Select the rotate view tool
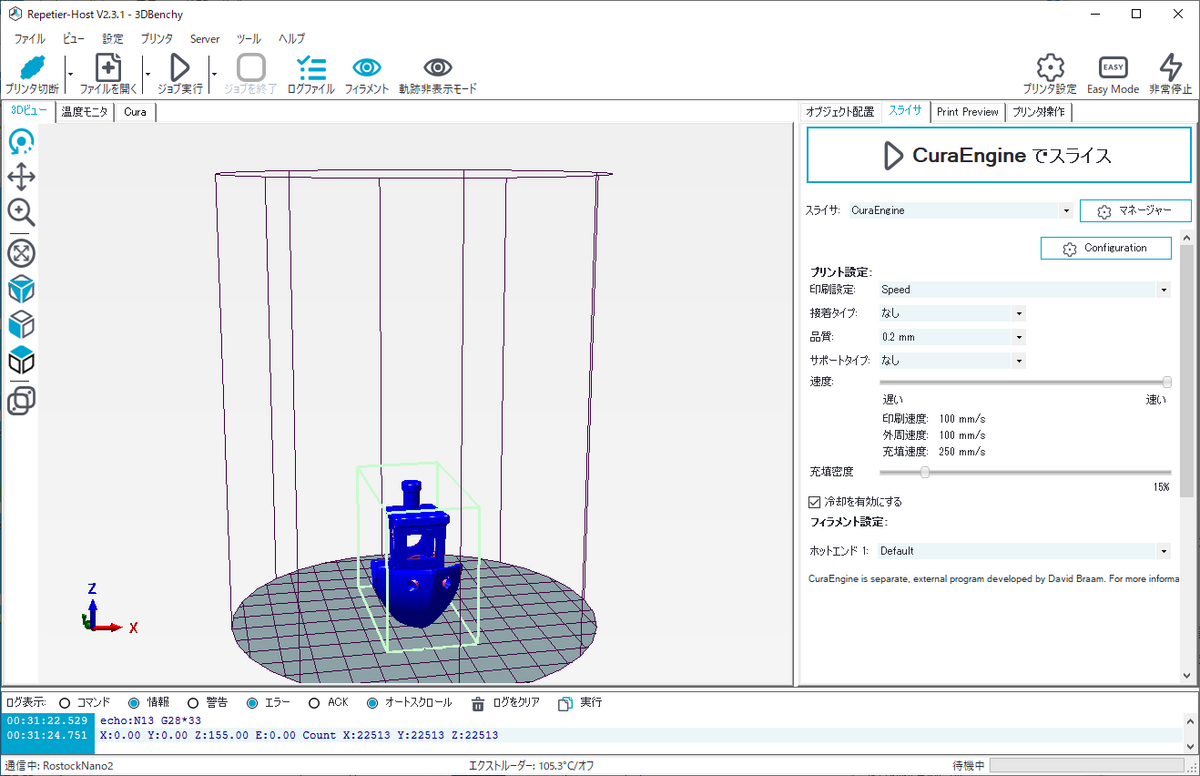Image resolution: width=1200 pixels, height=776 pixels. click(x=21, y=143)
